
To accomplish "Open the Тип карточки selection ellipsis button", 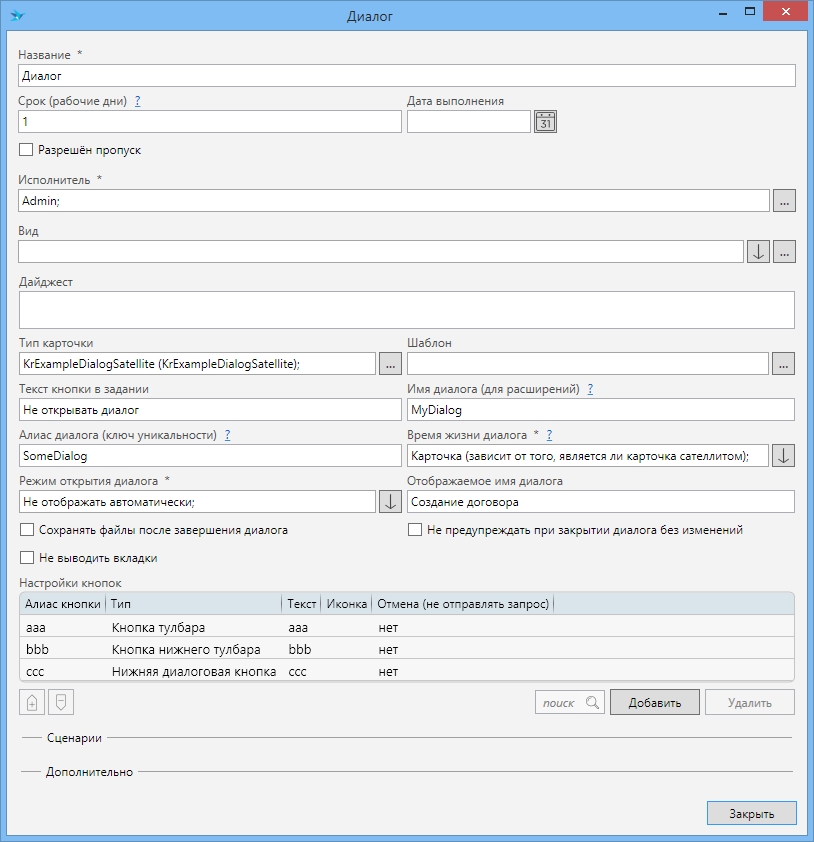I will [390, 365].
